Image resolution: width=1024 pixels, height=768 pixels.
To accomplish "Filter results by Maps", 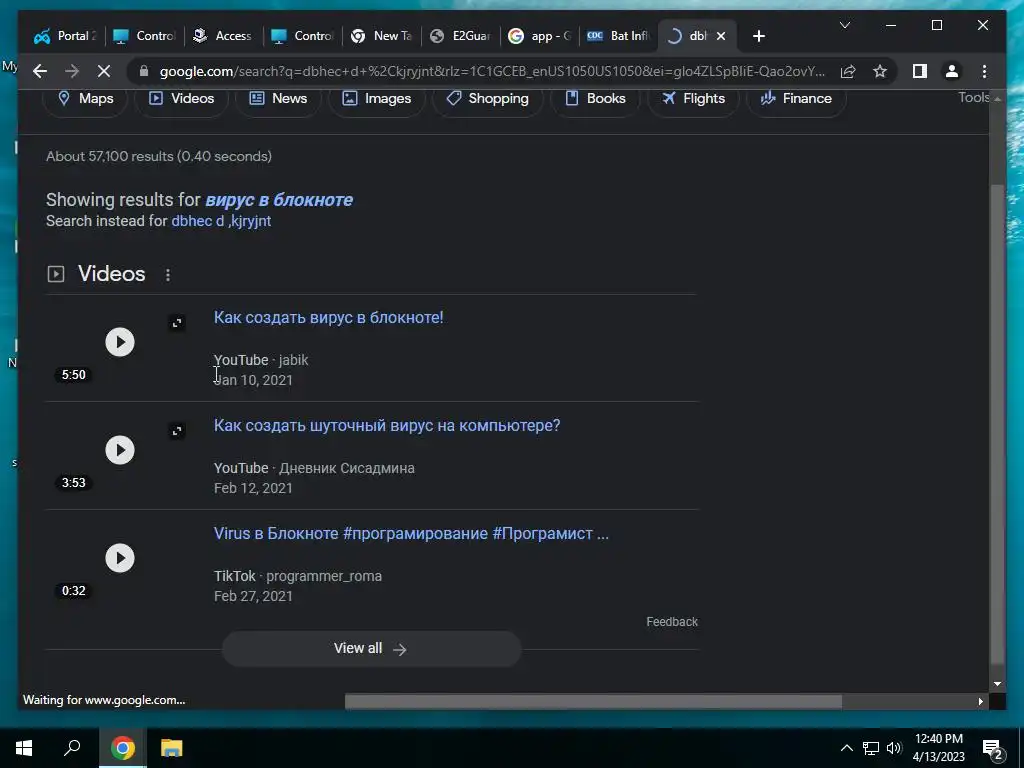I will (x=86, y=99).
